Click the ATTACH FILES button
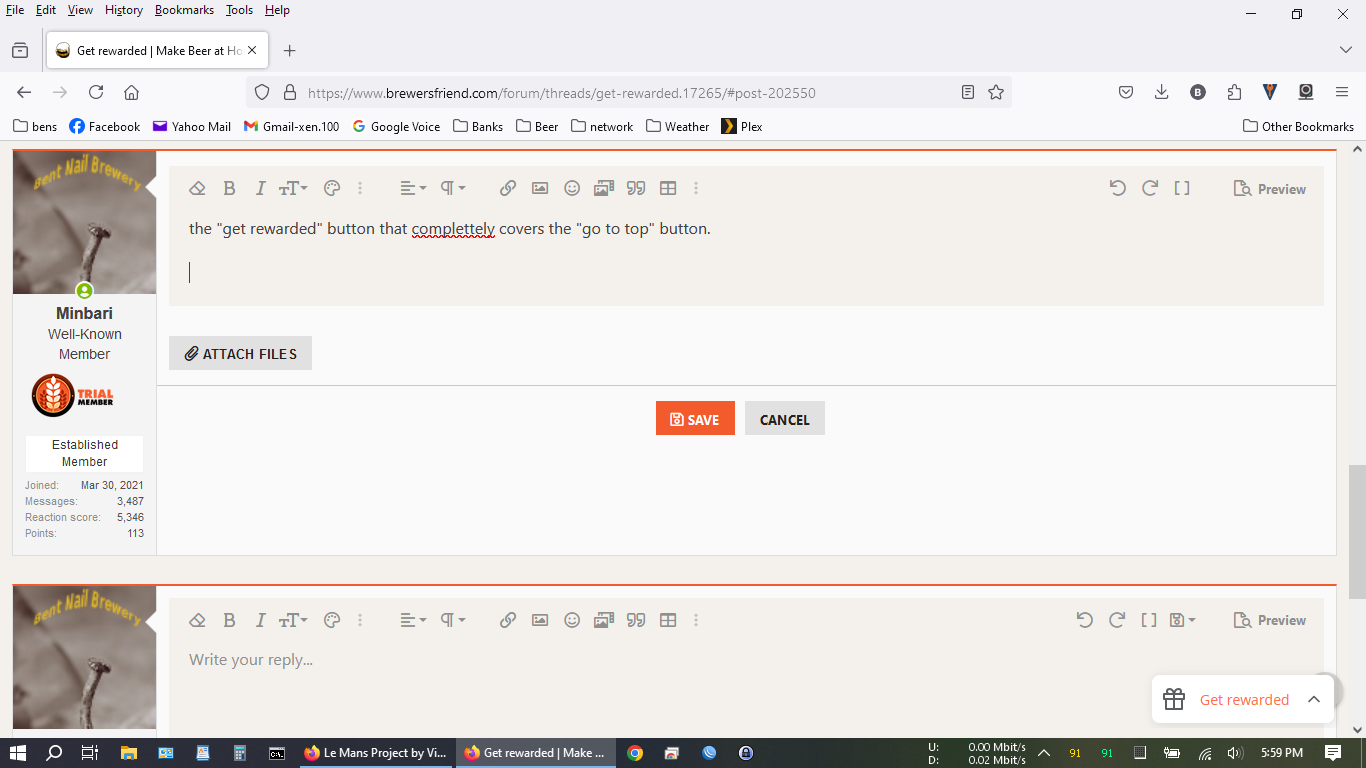 tap(240, 354)
